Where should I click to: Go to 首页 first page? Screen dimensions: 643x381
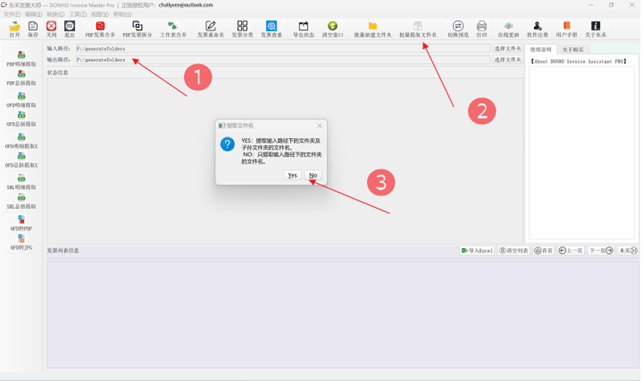(x=544, y=250)
